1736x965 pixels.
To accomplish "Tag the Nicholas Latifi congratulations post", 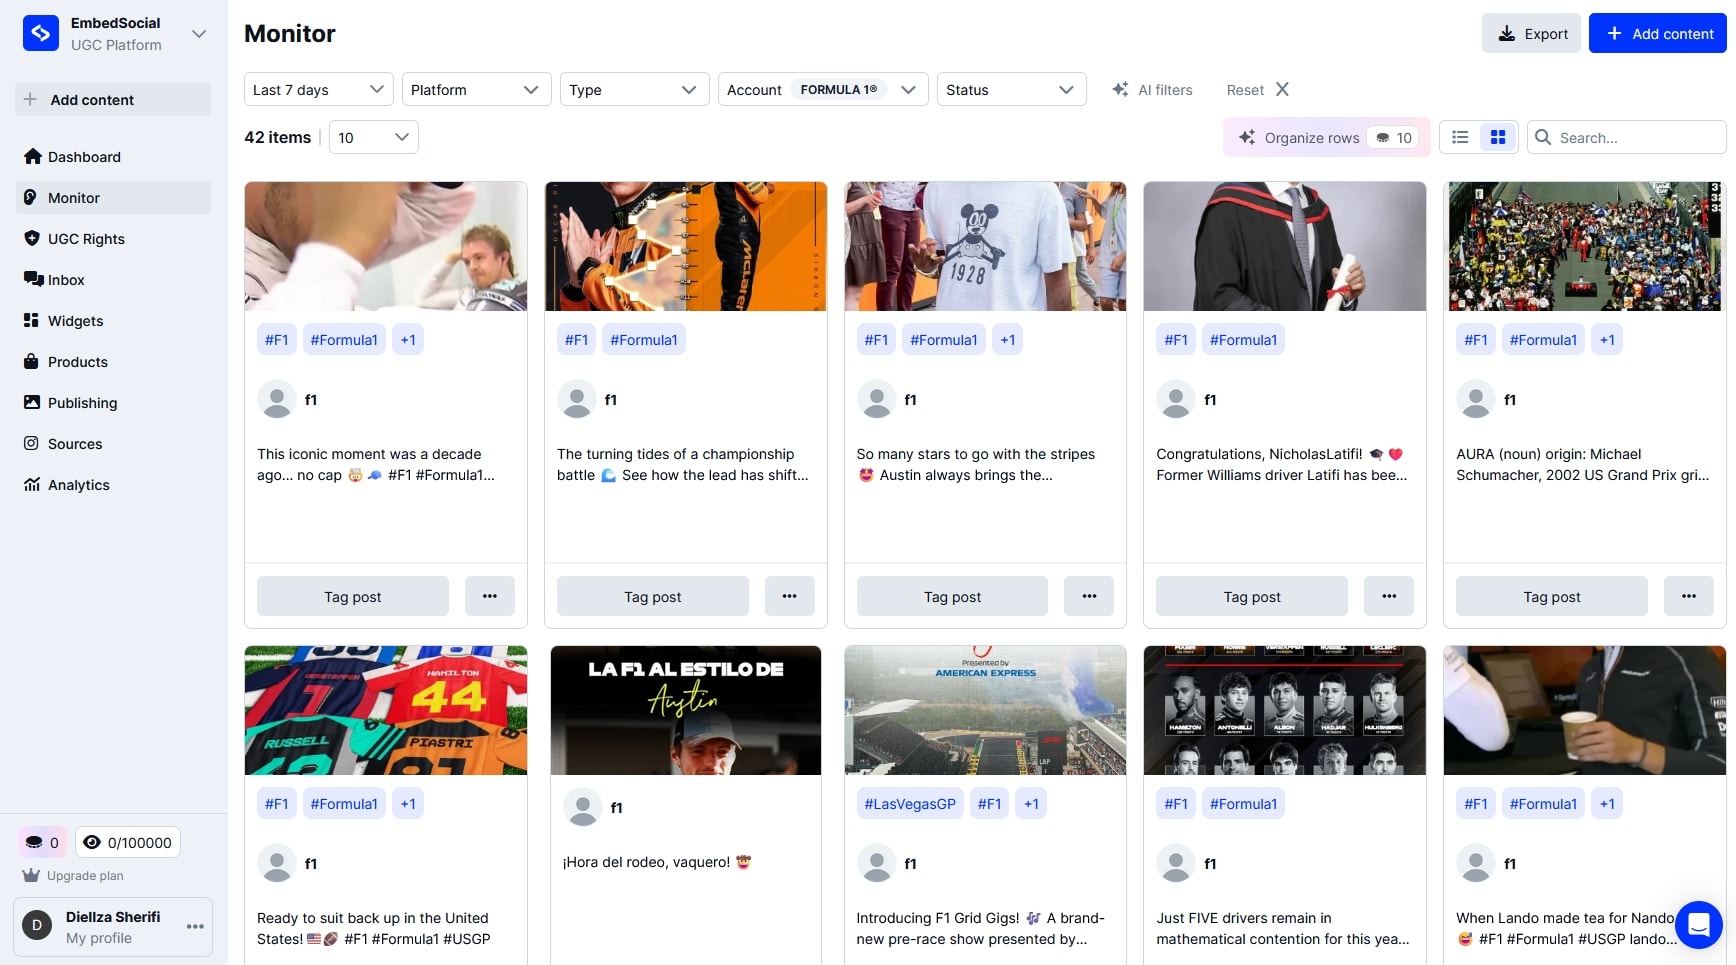I will [x=1251, y=596].
